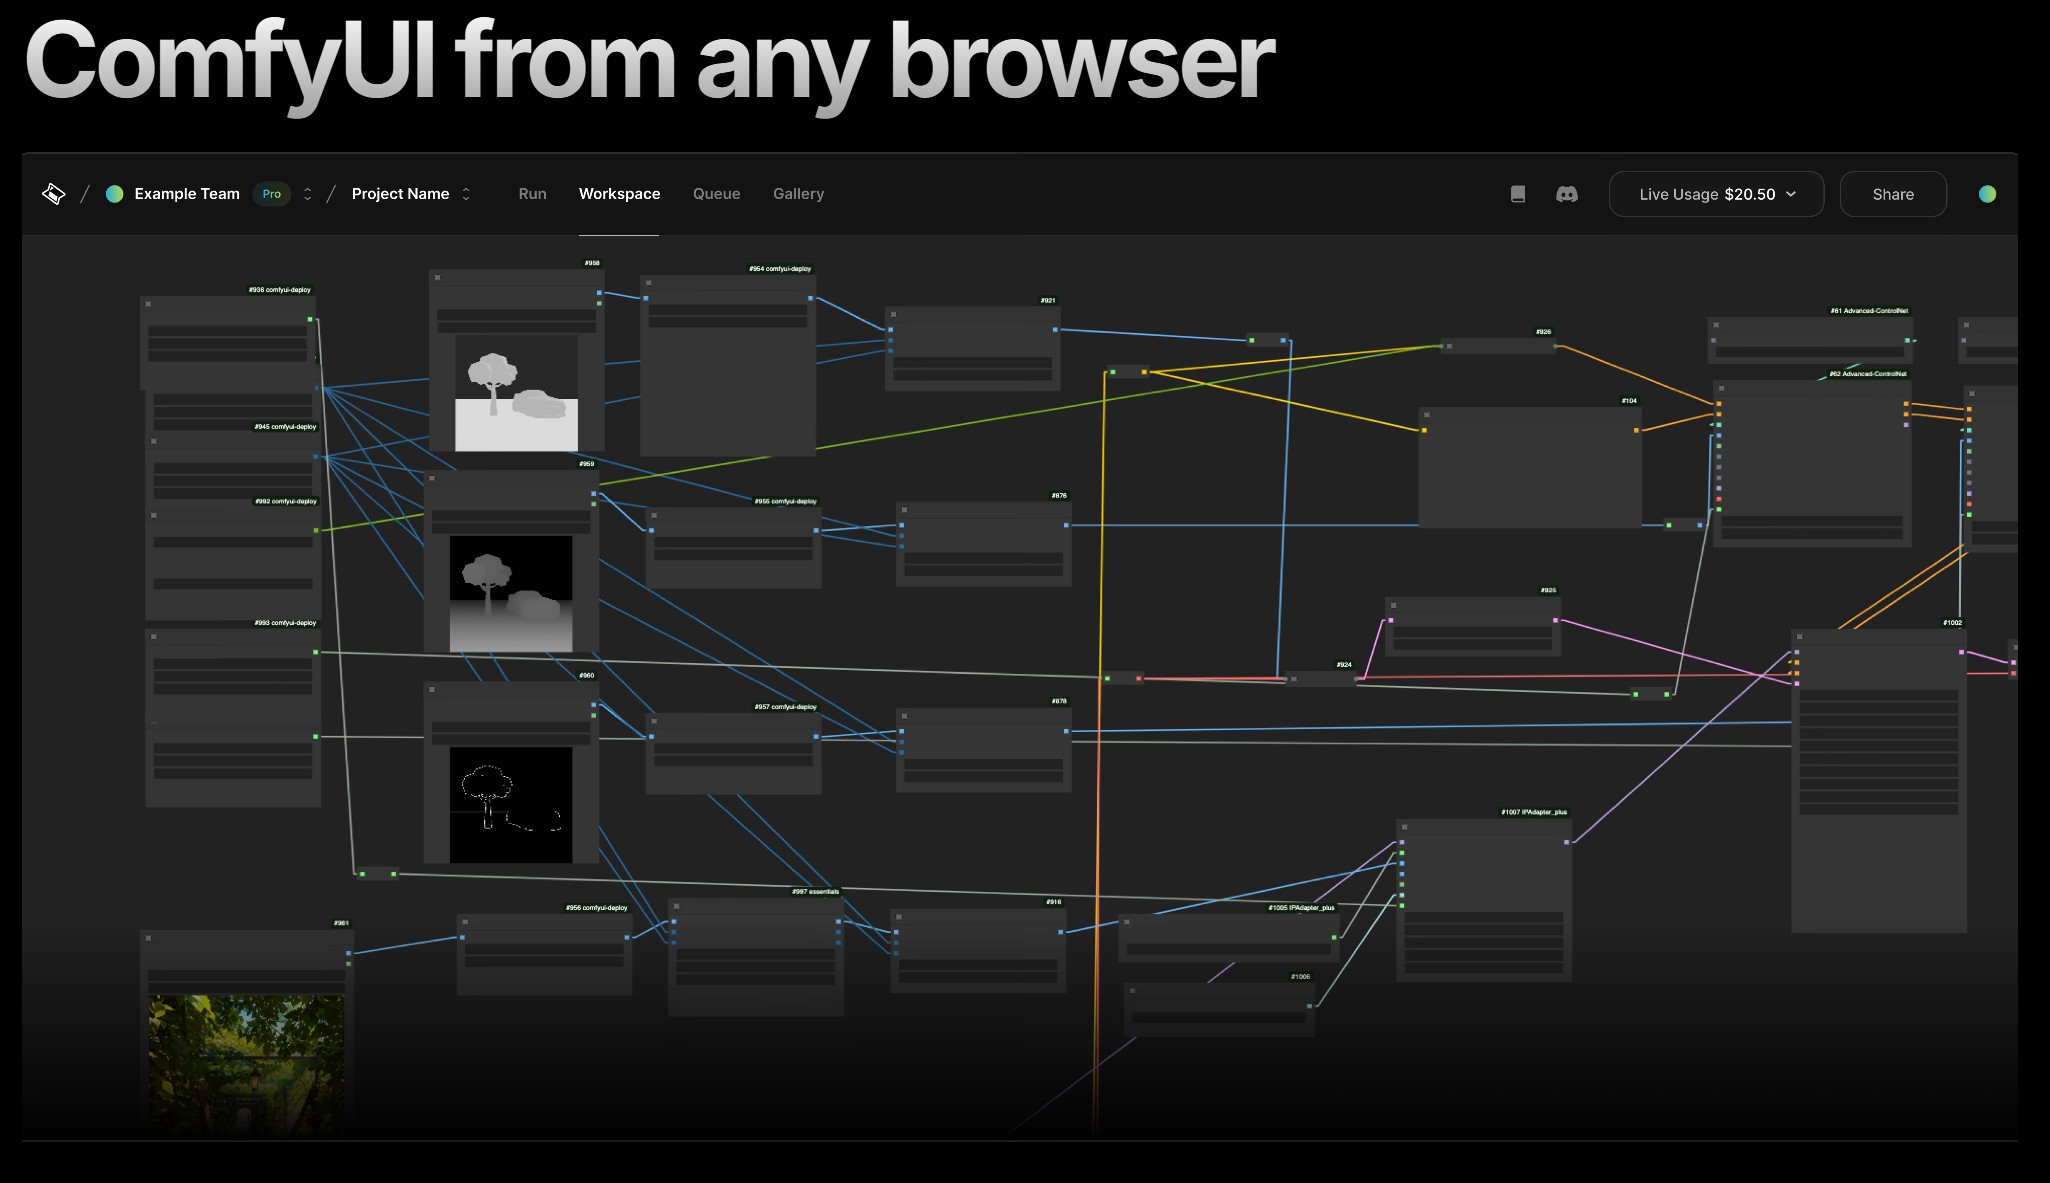
Task: Click blue output port of node #921
Action: [x=1055, y=329]
